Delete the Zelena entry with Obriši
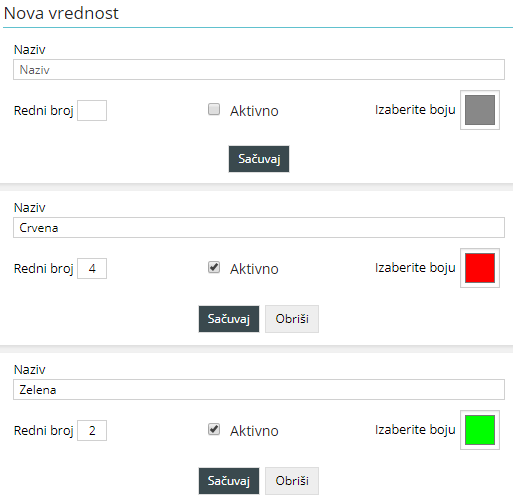The height and width of the screenshot is (502, 513). [x=292, y=481]
